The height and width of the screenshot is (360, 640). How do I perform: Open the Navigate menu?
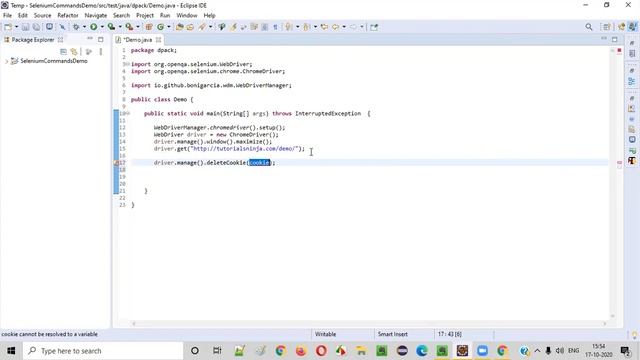pyautogui.click(x=96, y=15)
